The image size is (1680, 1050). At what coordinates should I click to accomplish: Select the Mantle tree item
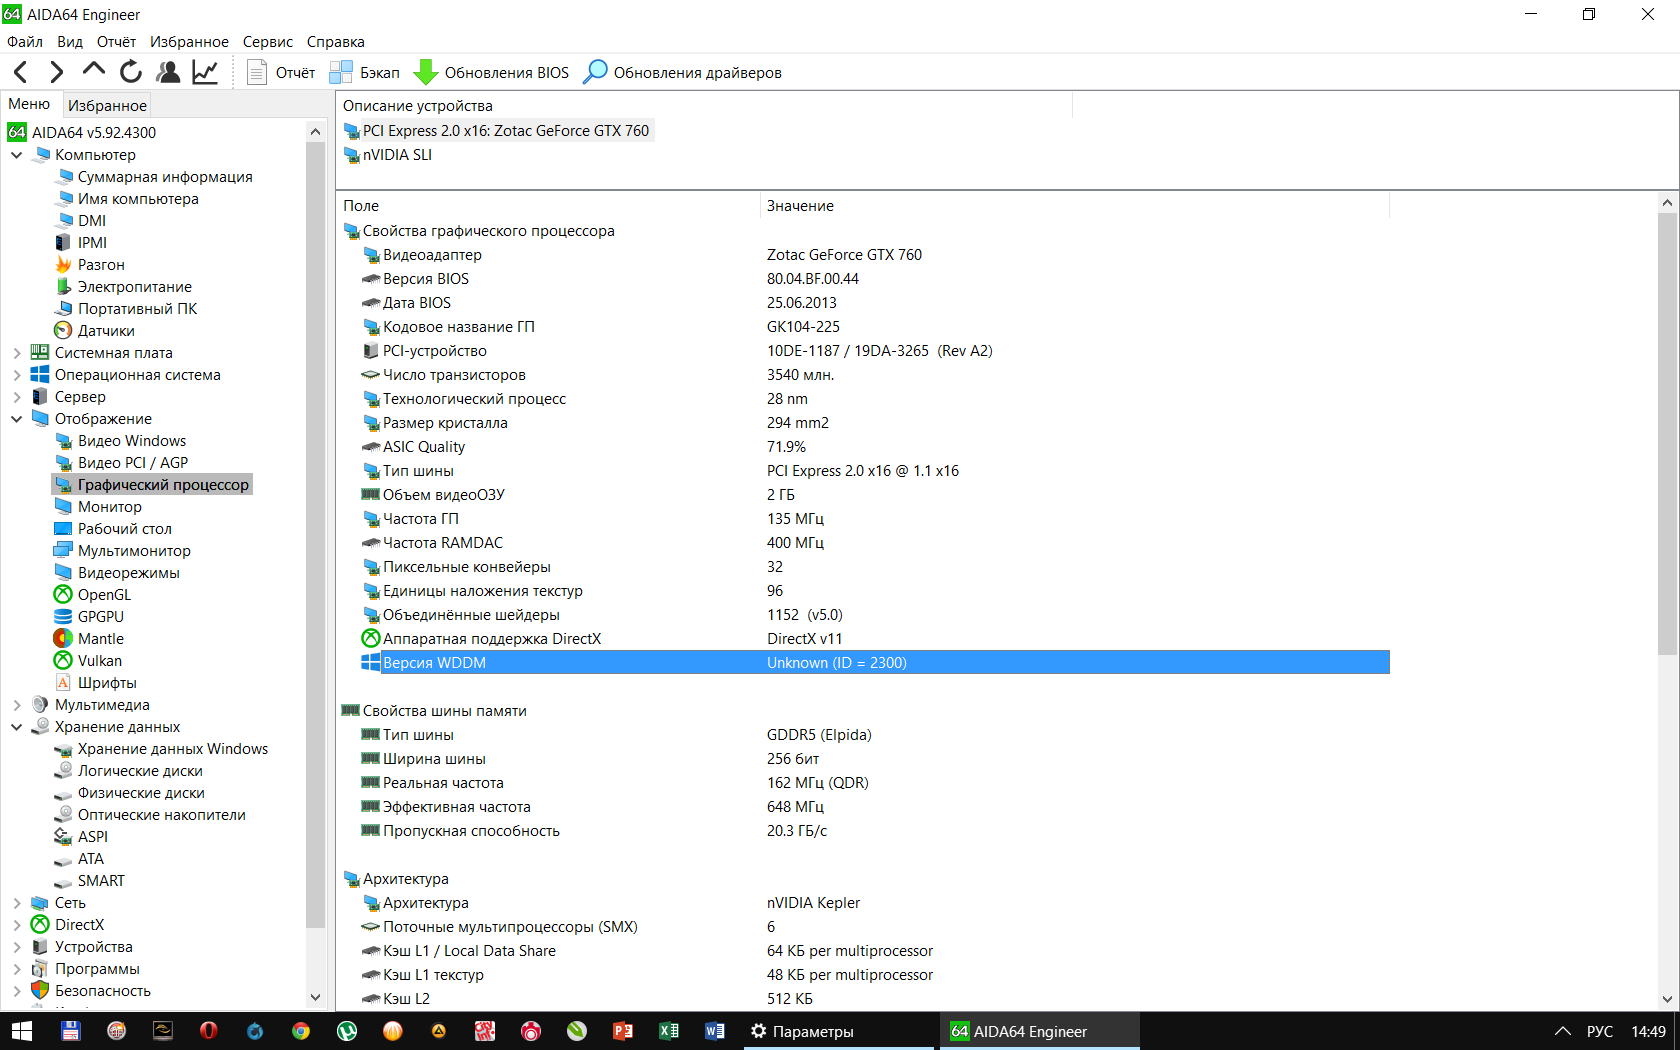101,639
